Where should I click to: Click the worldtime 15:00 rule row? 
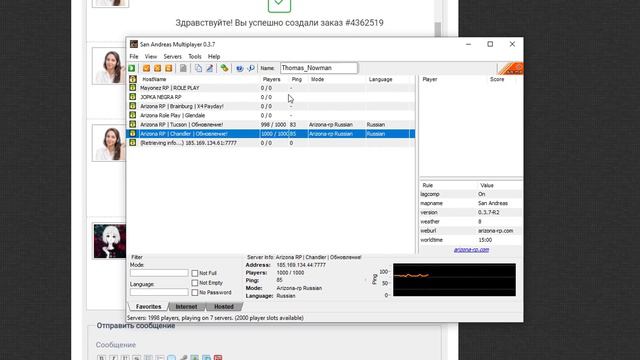point(471,240)
